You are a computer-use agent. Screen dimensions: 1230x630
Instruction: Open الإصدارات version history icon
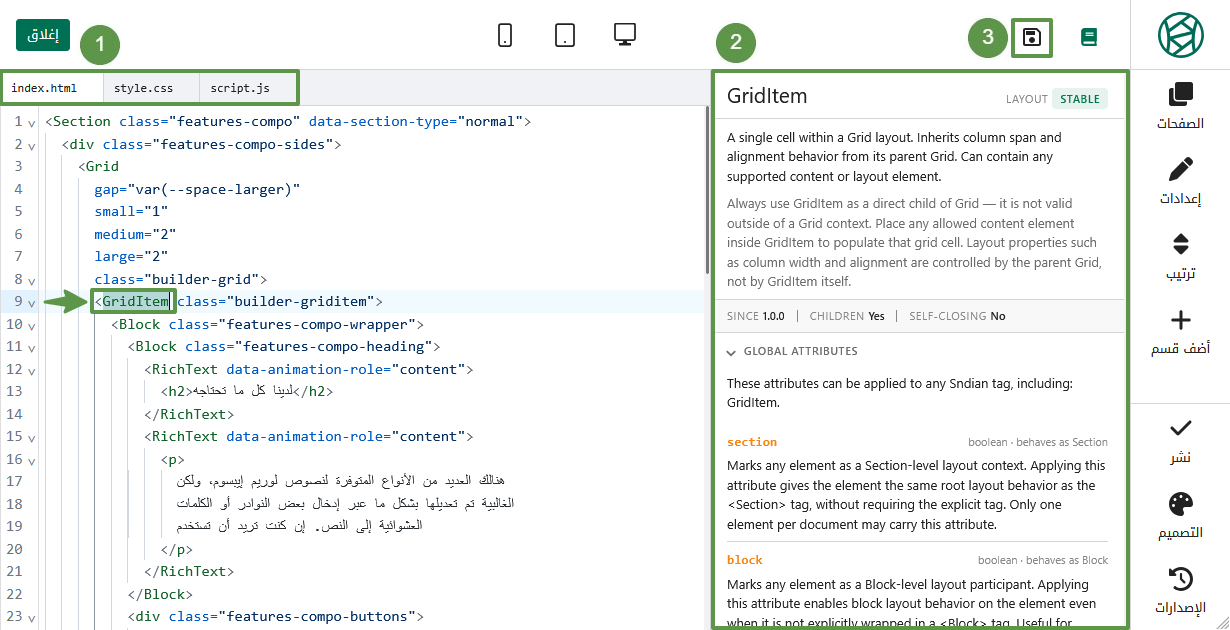[1181, 578]
